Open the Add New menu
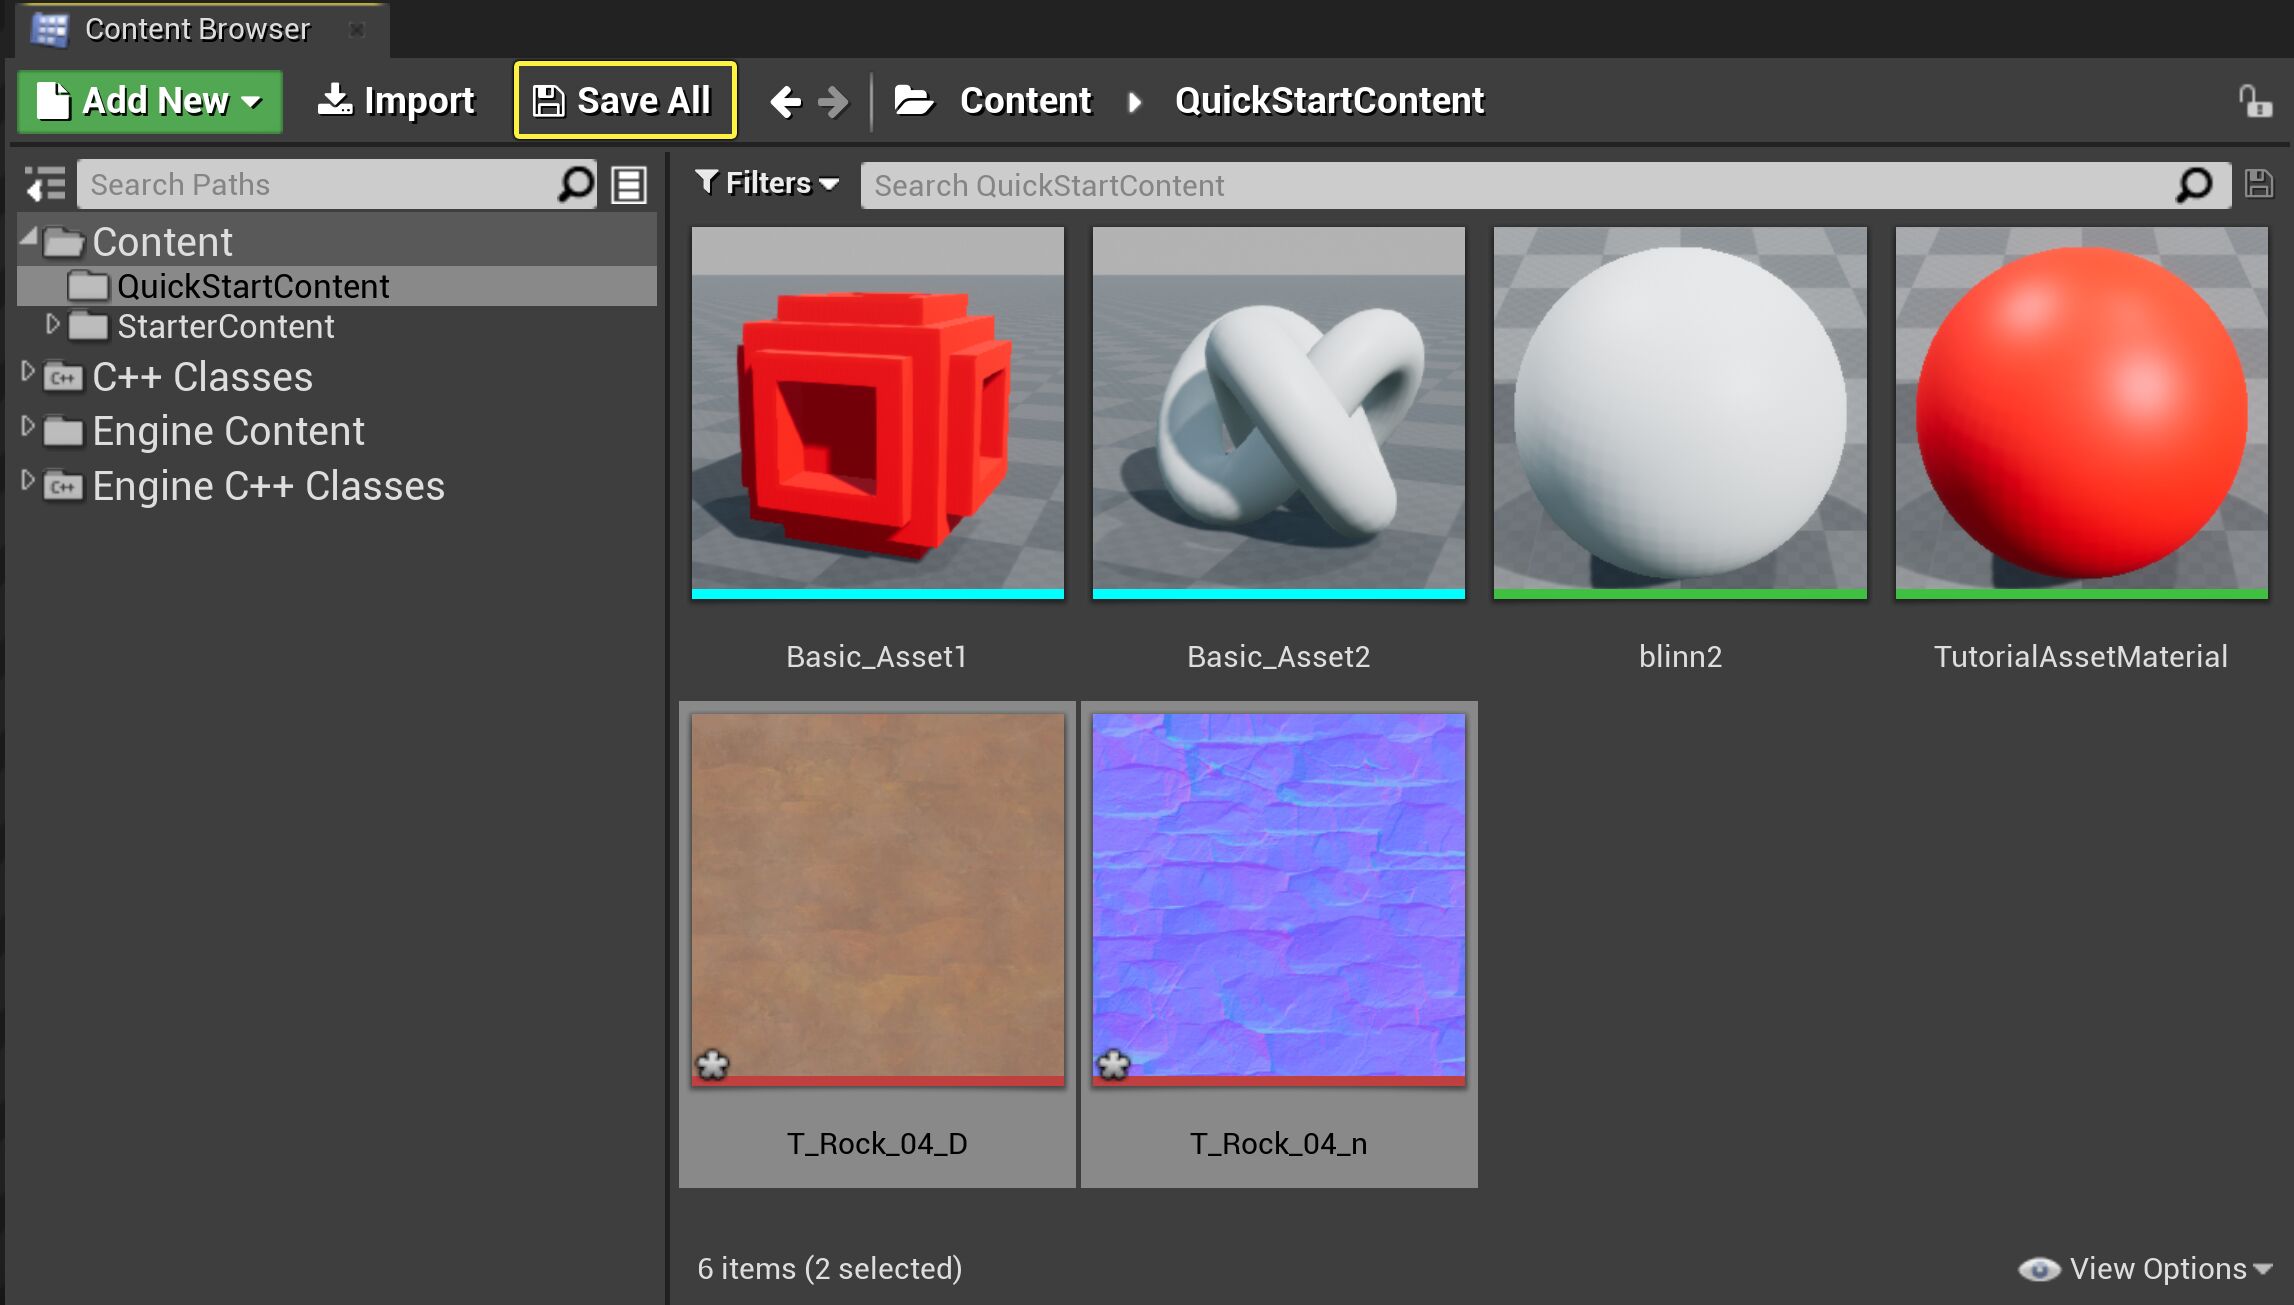The height and width of the screenshot is (1305, 2294). [148, 100]
